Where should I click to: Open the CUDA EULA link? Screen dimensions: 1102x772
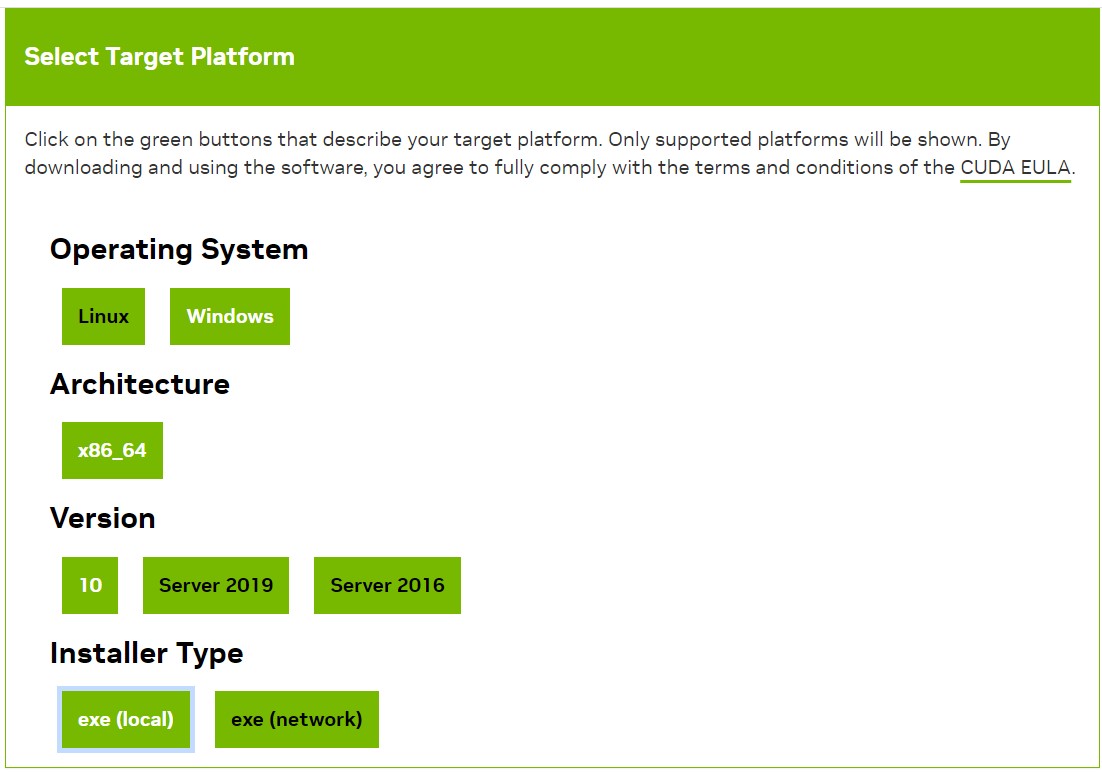coord(1015,168)
